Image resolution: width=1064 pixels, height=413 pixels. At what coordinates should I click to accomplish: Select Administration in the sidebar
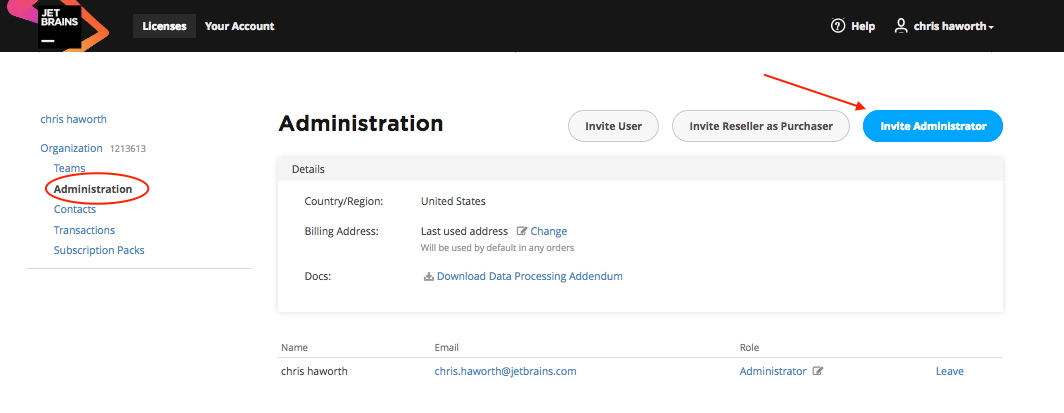point(93,189)
